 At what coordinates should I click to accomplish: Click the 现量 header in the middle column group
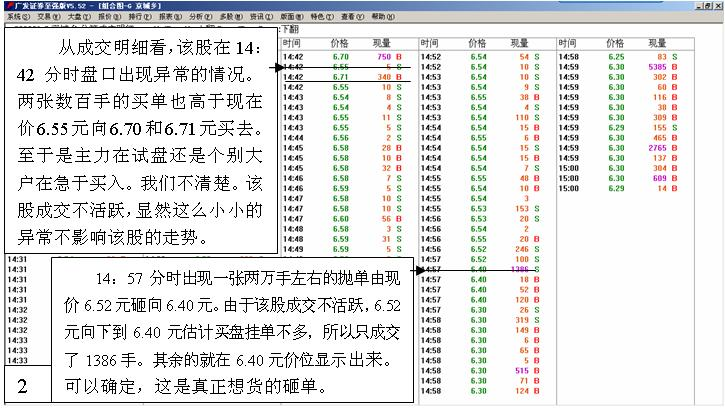click(x=519, y=44)
